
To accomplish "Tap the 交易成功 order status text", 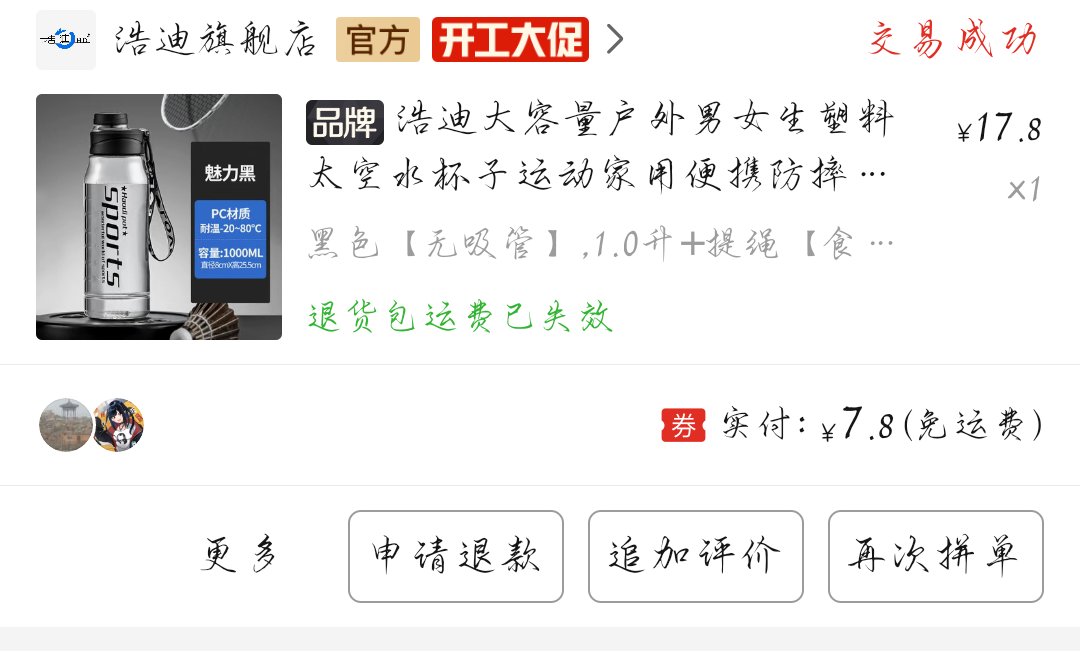I will click(953, 39).
